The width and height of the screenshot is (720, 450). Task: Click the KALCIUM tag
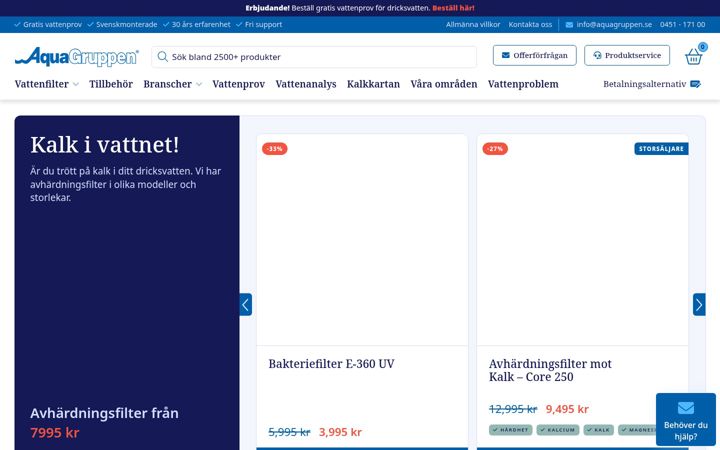(557, 430)
